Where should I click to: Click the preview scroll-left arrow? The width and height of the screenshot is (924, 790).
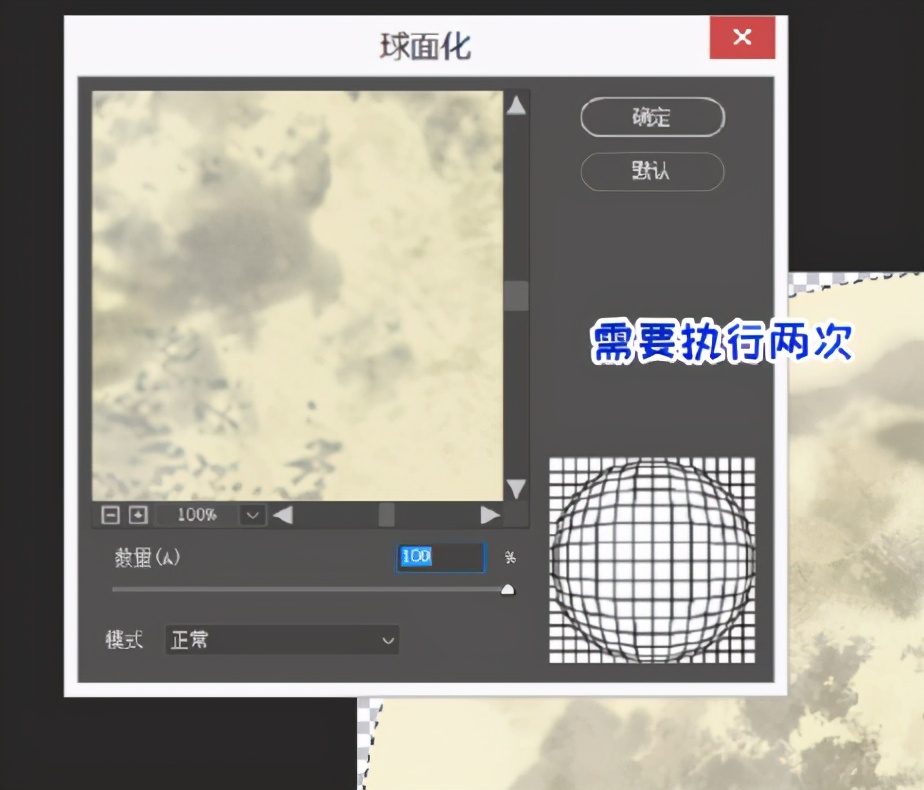283,515
